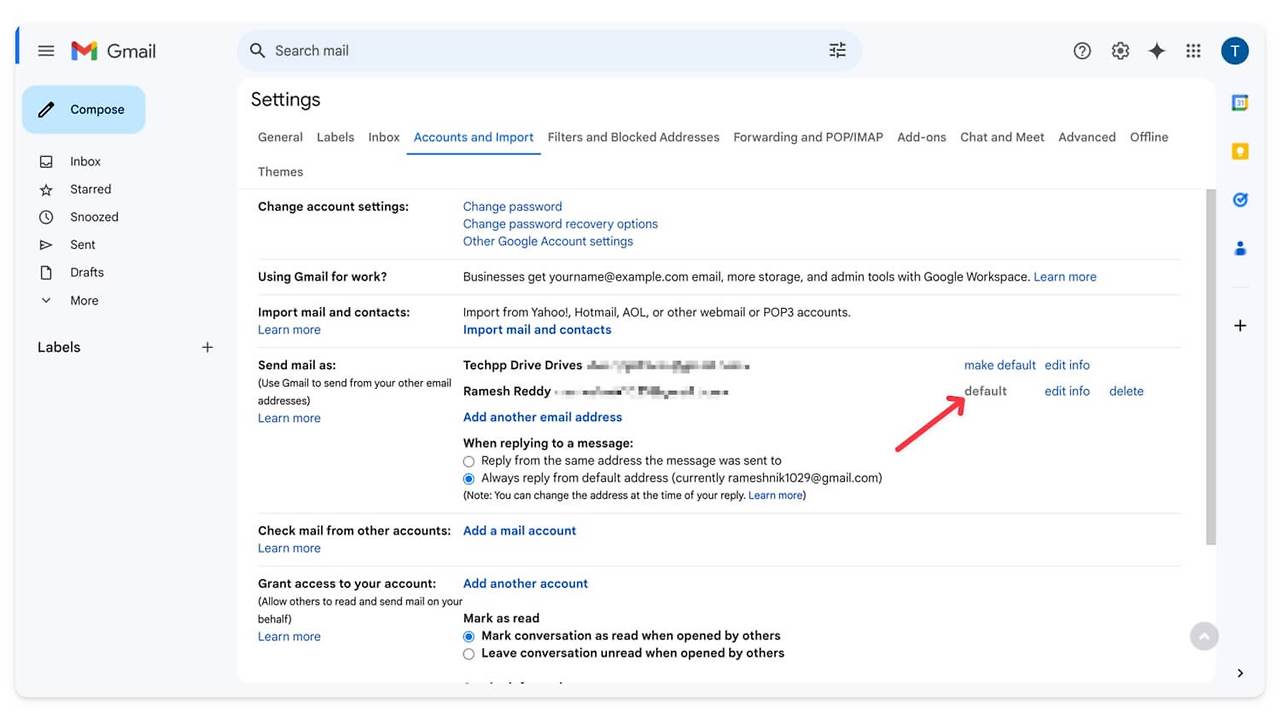
Task: Click Learn more under Send mail as
Action: pos(289,418)
